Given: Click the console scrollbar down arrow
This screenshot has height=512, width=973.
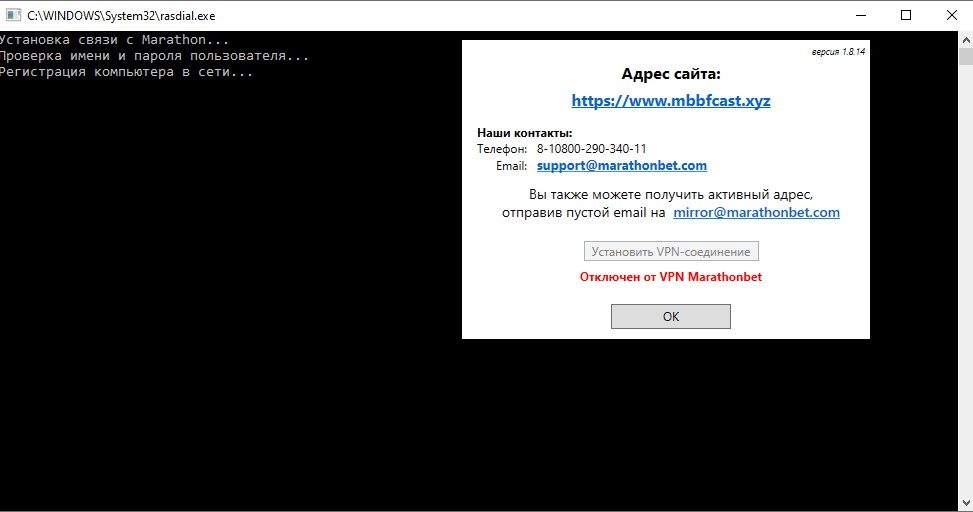Looking at the screenshot, I should [966, 503].
